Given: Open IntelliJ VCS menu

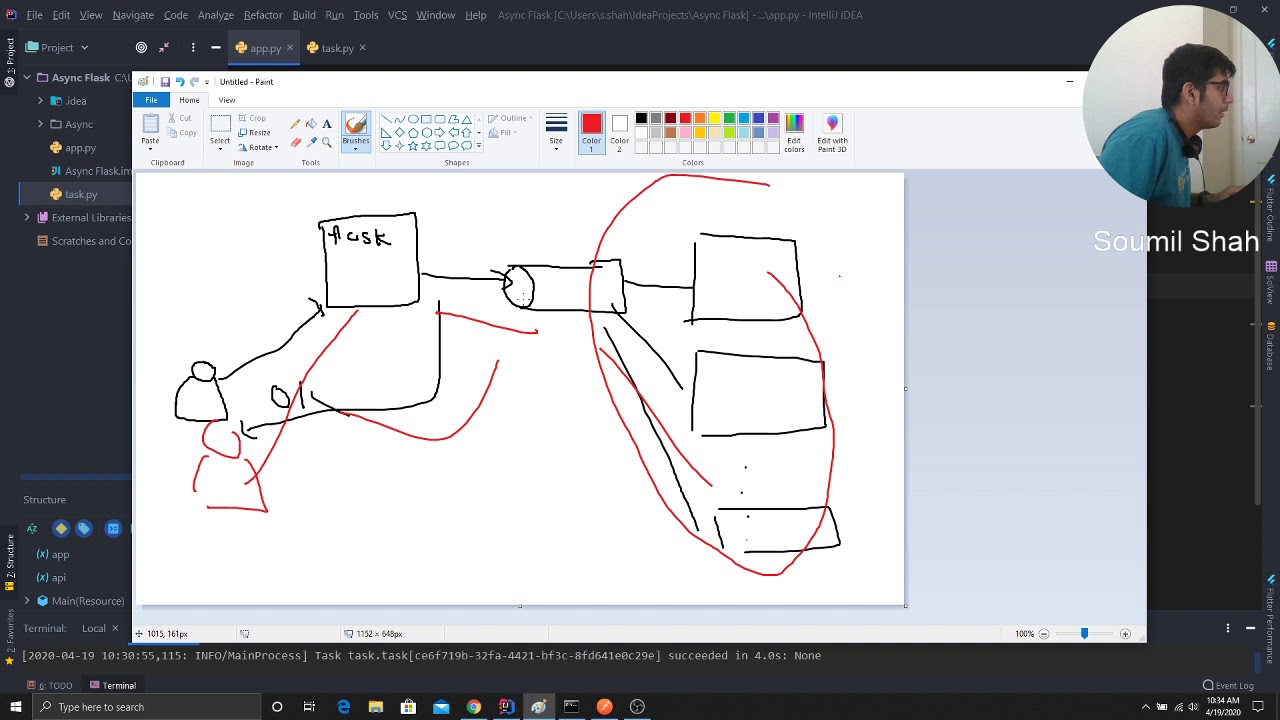Looking at the screenshot, I should coord(397,15).
